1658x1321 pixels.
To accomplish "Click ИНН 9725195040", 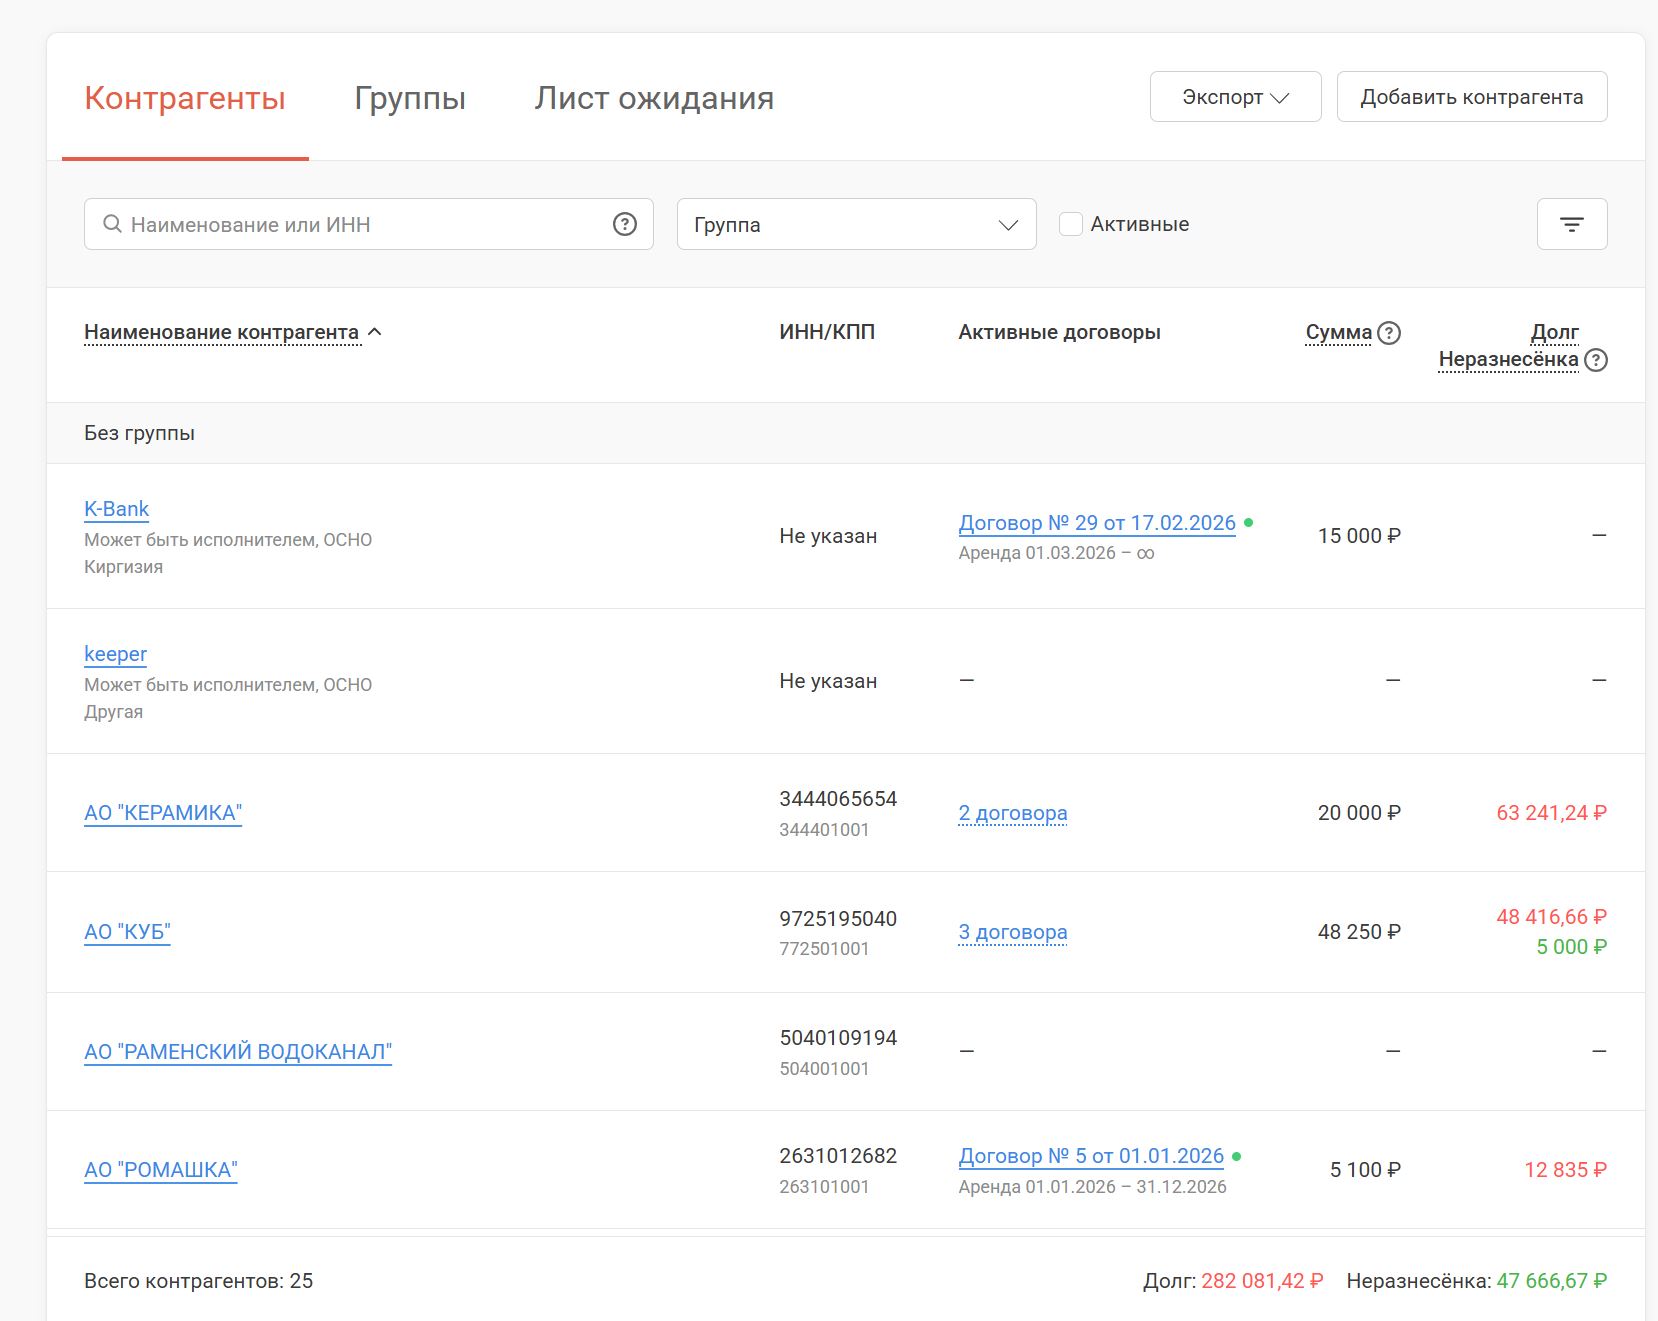I will tap(838, 919).
